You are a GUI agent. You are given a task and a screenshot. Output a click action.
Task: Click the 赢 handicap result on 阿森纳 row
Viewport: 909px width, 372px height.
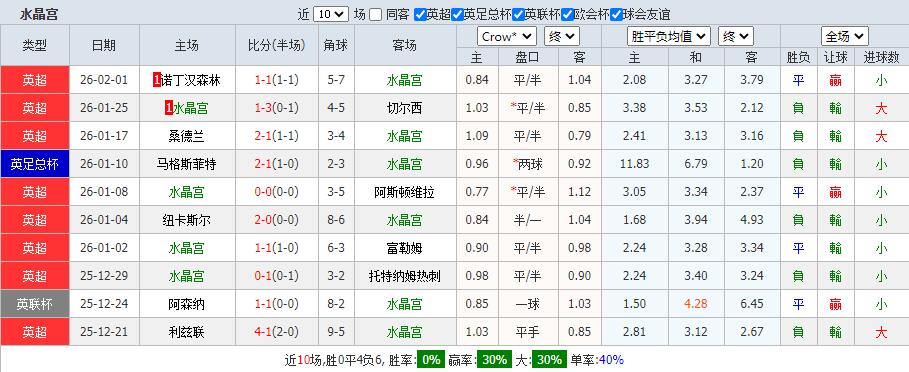835,304
